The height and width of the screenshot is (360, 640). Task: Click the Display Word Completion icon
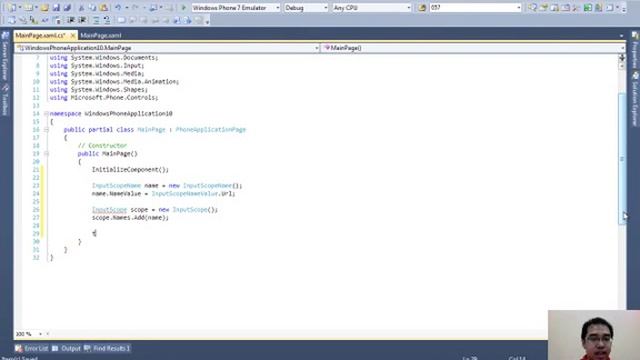44,20
